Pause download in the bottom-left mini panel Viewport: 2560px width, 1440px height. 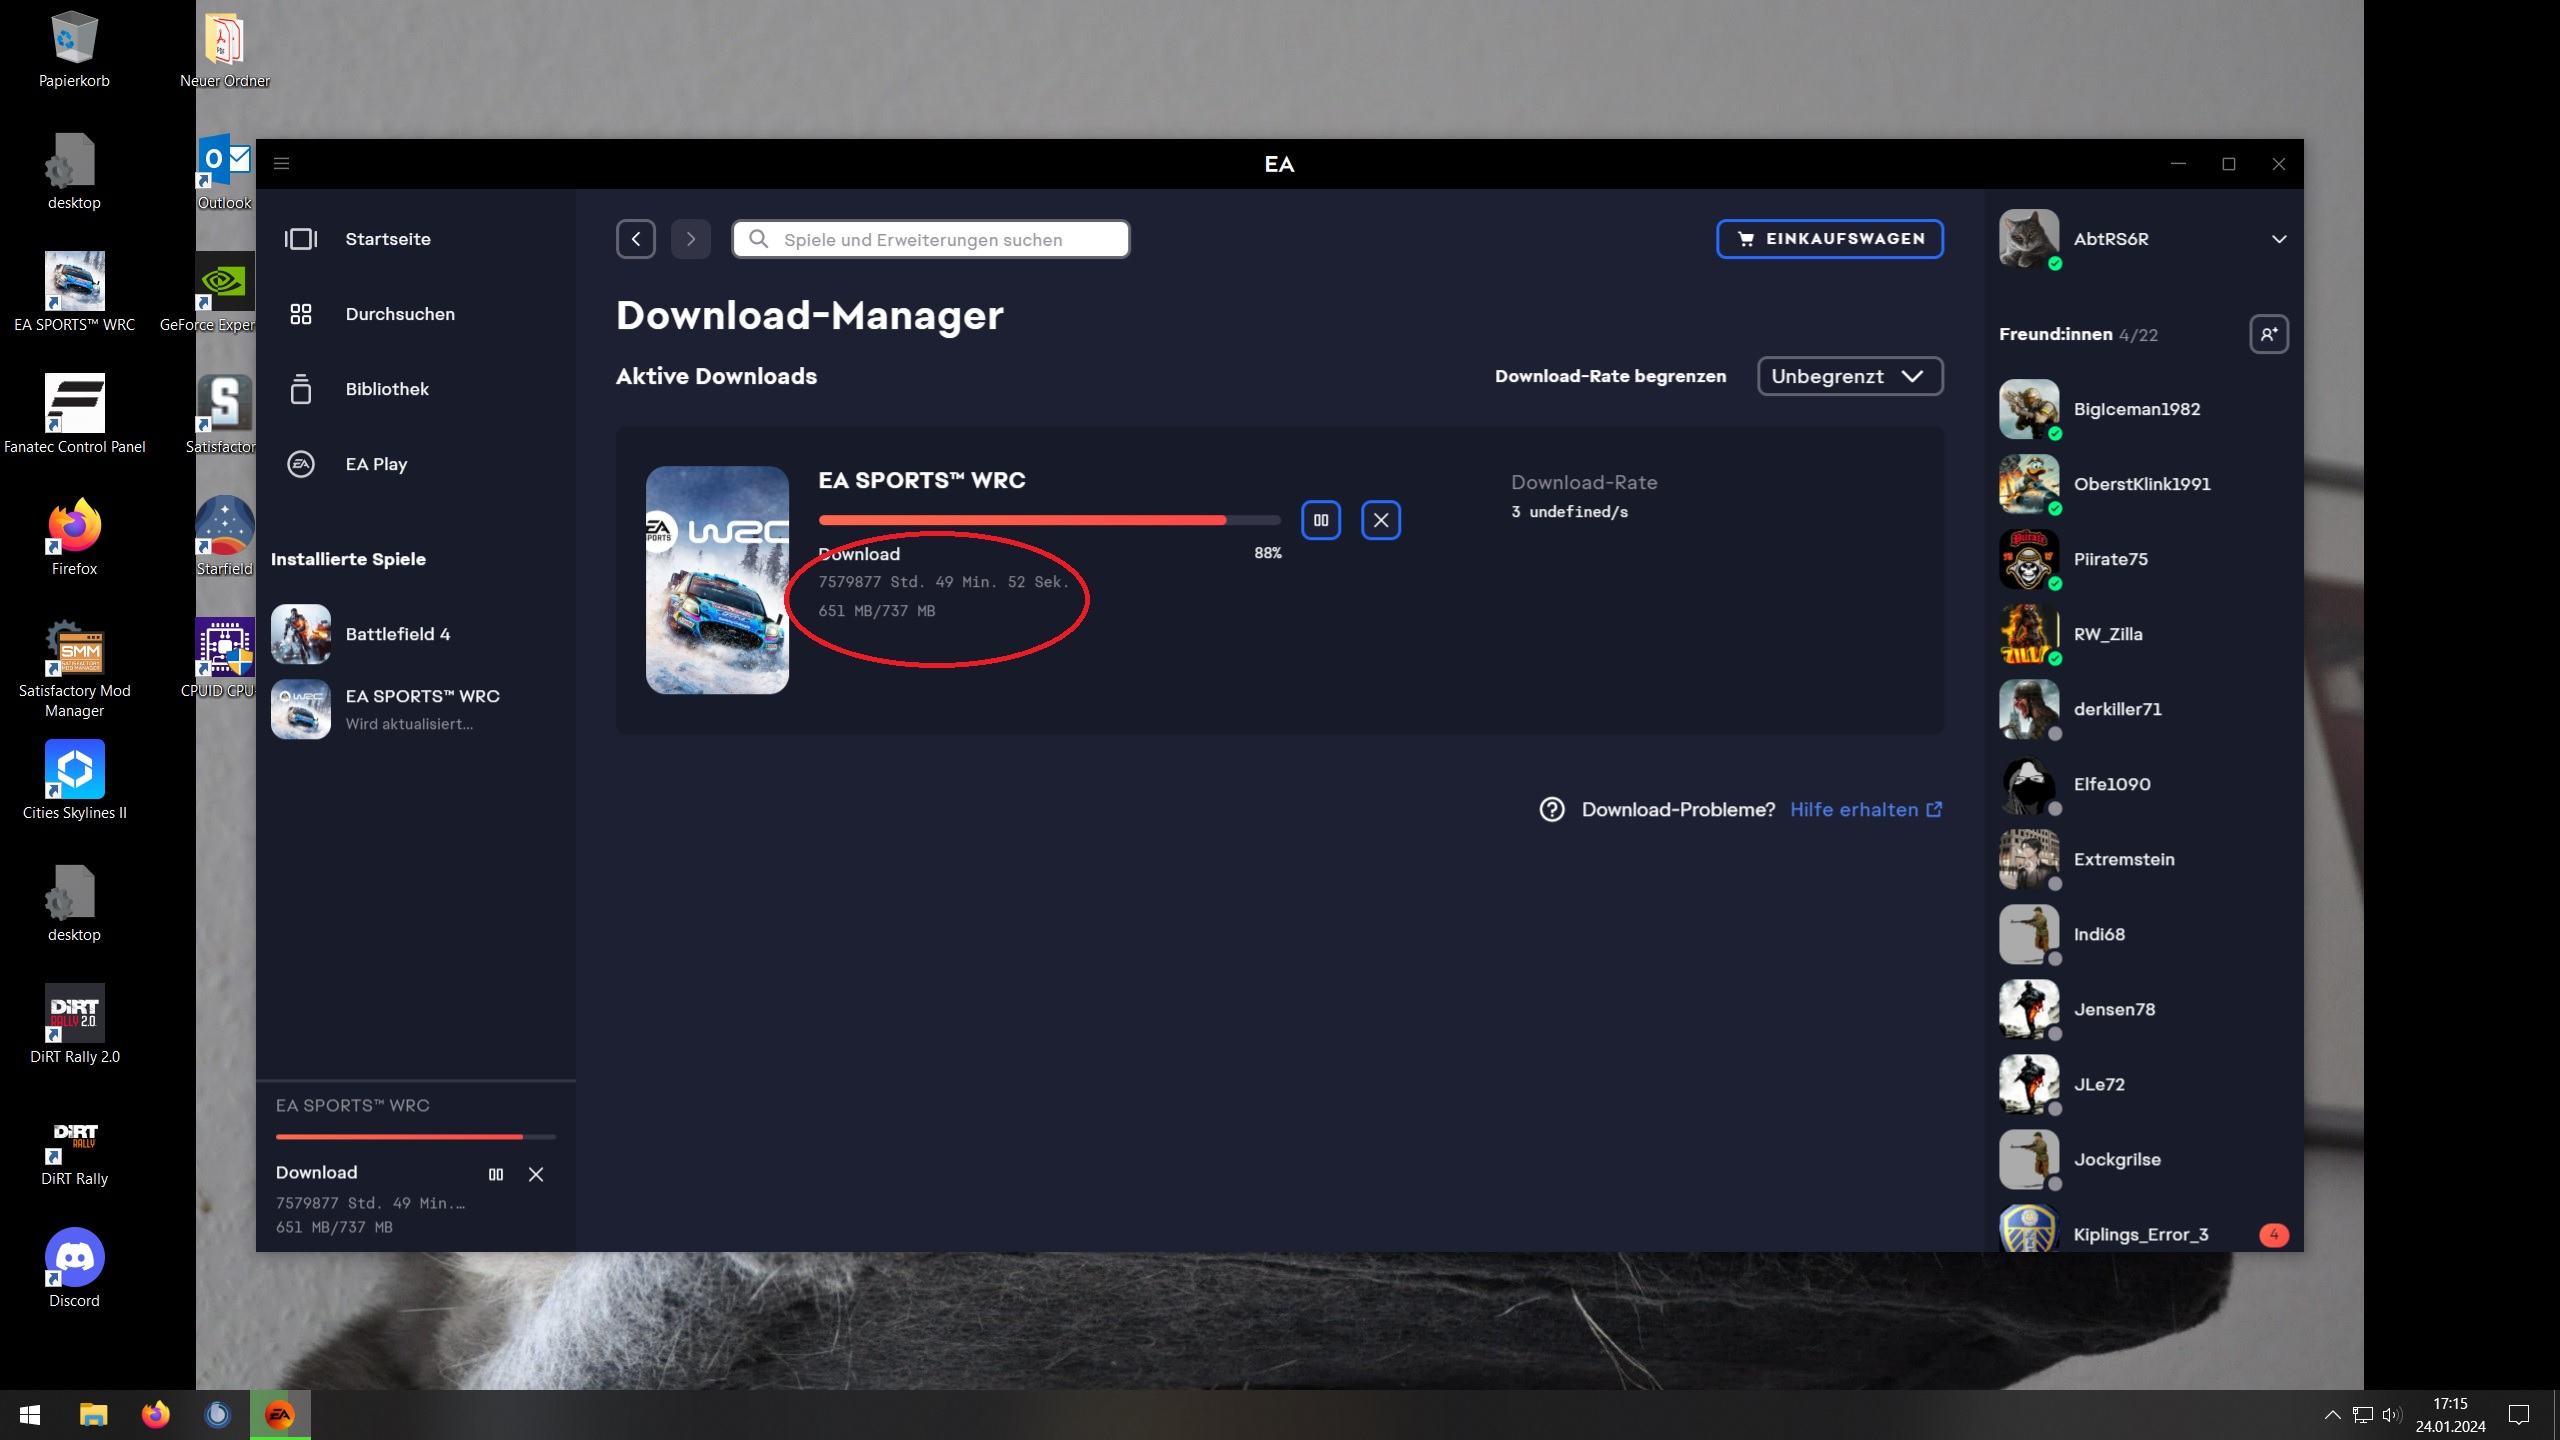click(x=496, y=1174)
